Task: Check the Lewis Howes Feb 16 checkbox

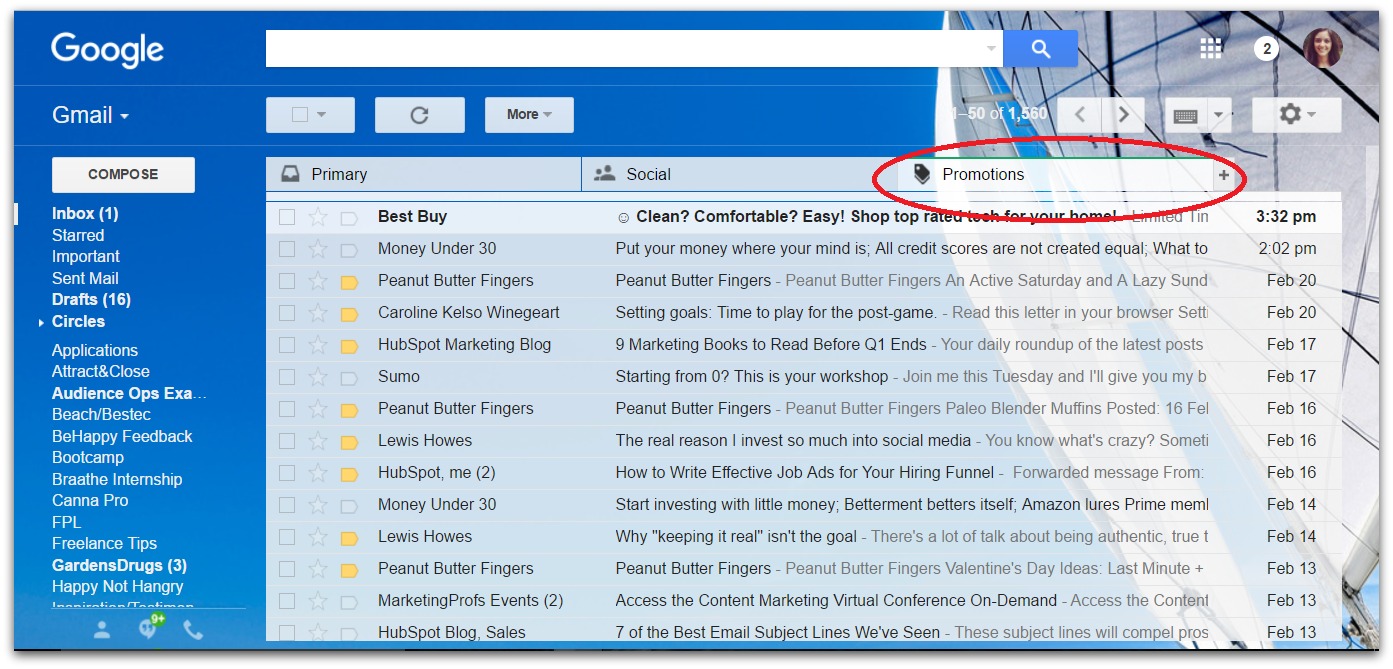Action: tap(287, 441)
